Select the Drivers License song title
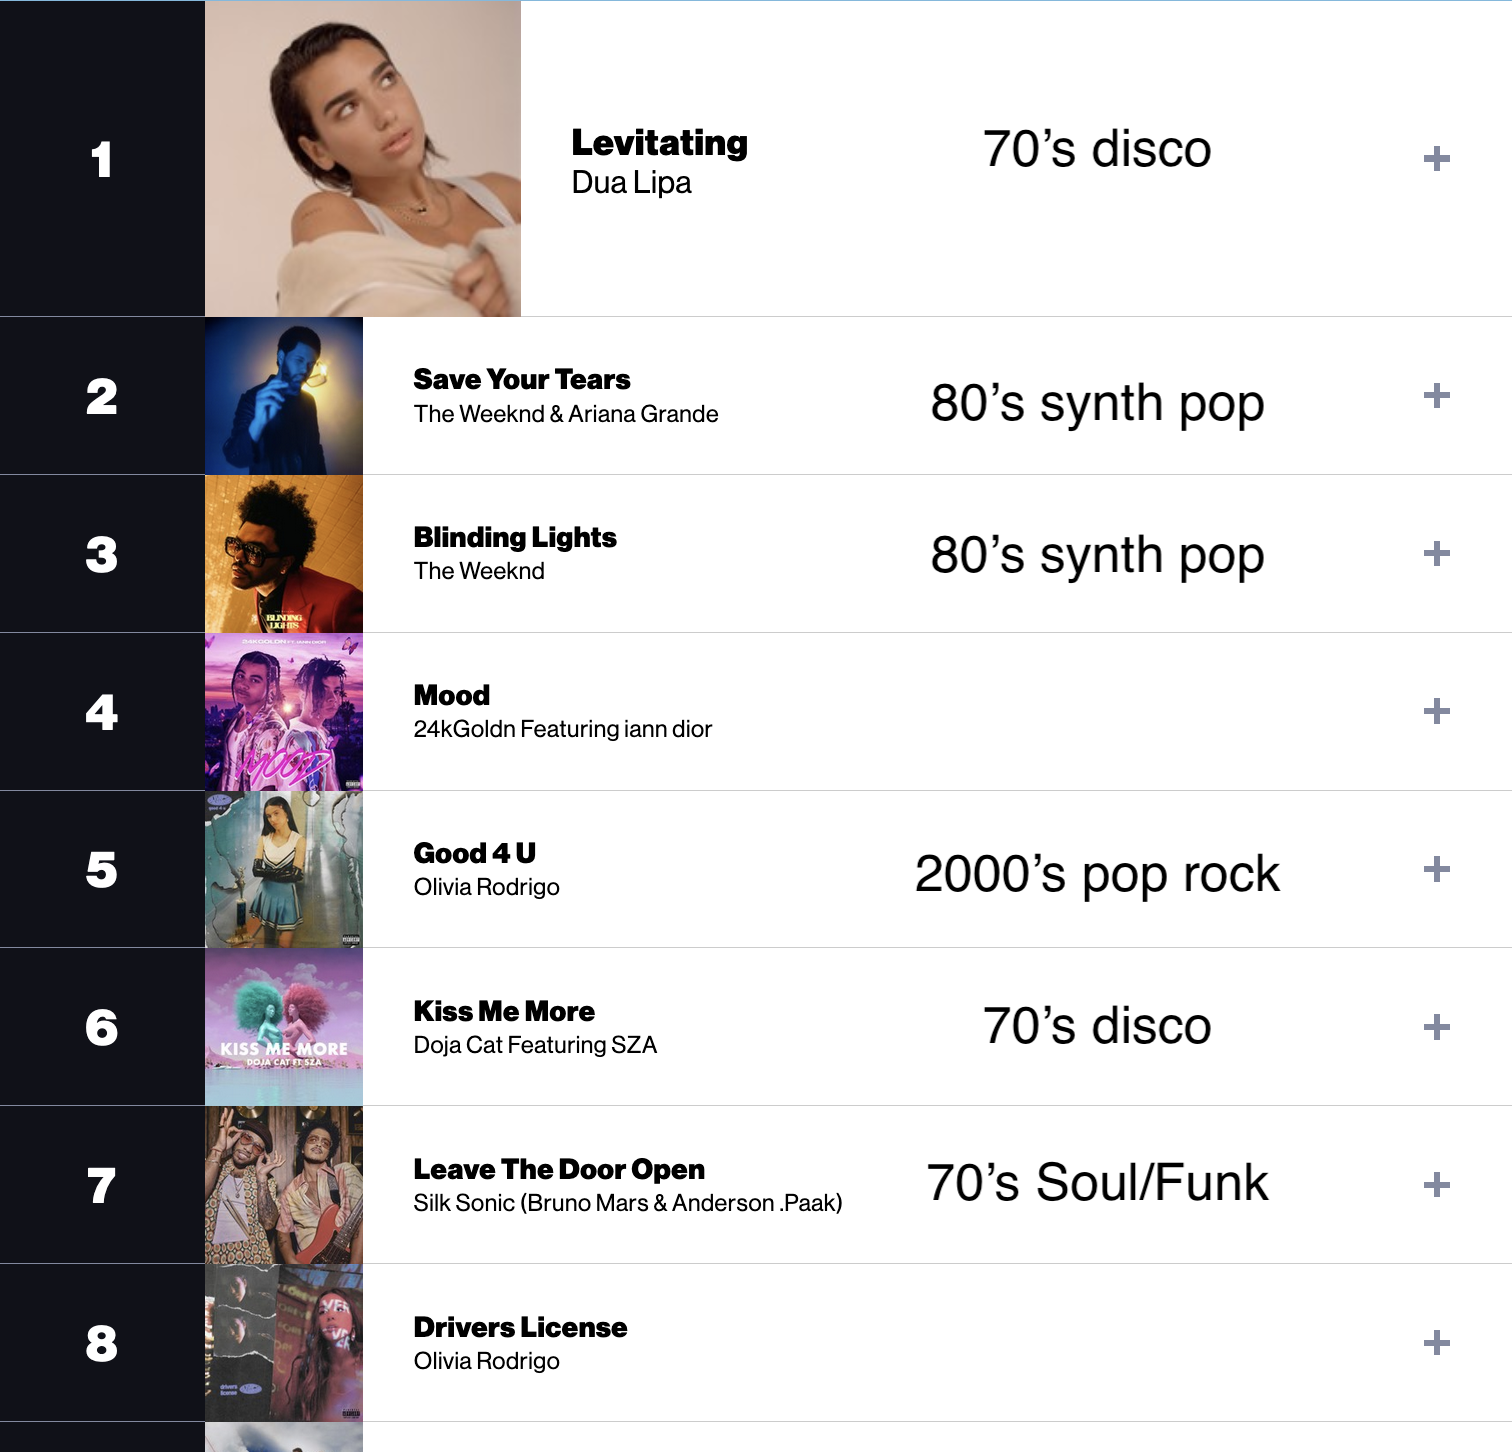The width and height of the screenshot is (1512, 1452). point(520,1327)
